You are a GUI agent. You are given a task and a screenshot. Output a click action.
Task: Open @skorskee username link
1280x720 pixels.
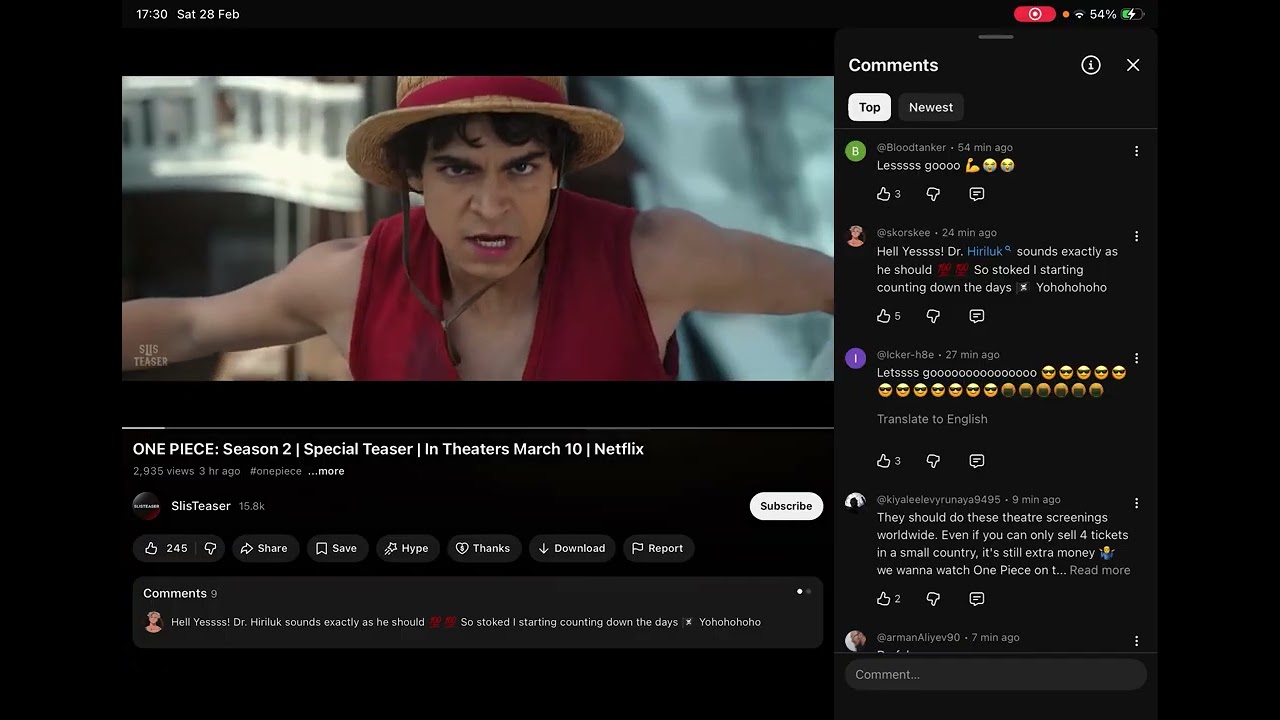tap(904, 232)
